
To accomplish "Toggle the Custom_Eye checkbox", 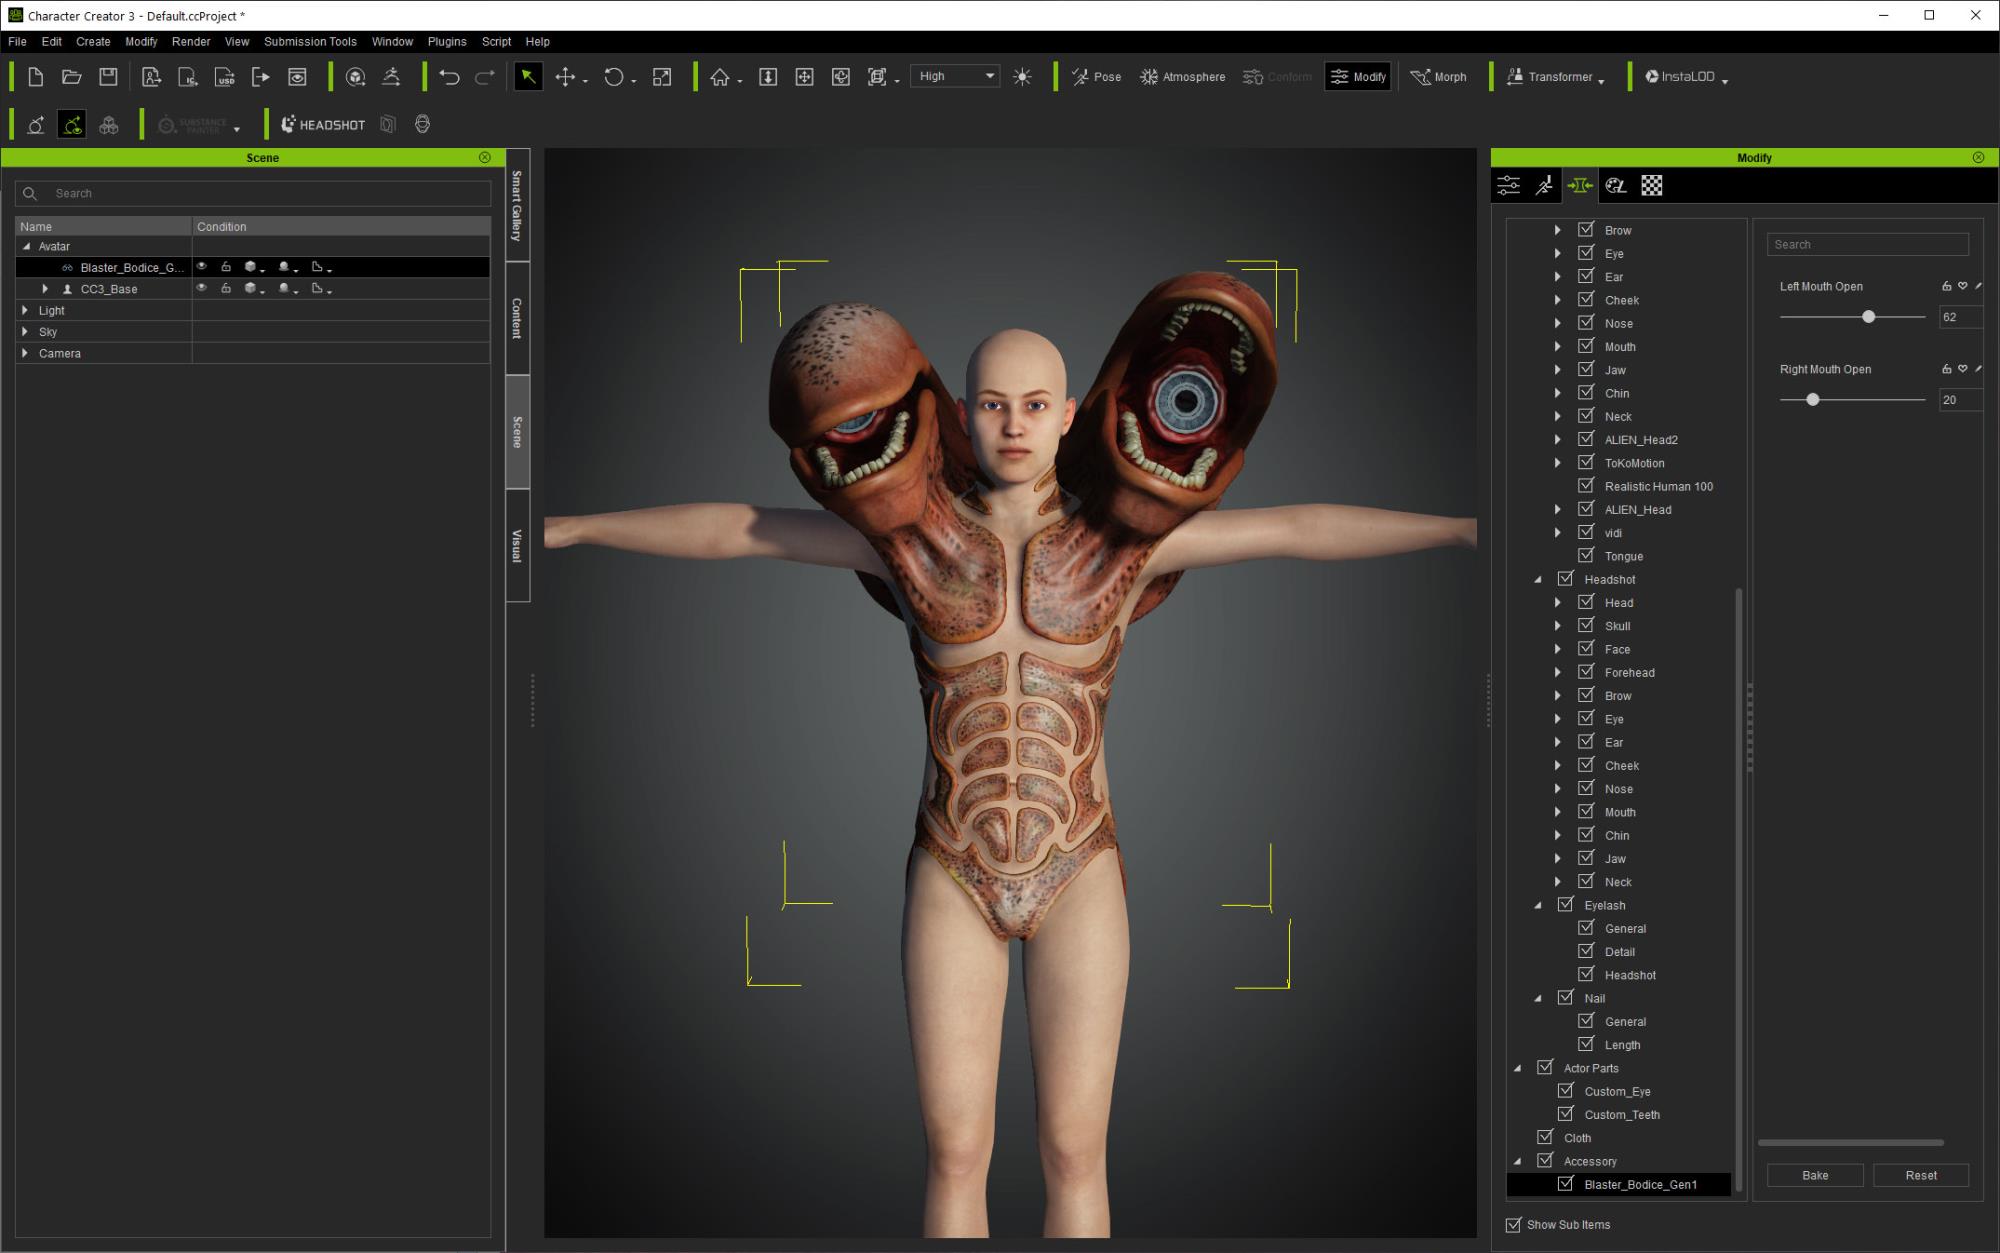I will point(1566,1091).
